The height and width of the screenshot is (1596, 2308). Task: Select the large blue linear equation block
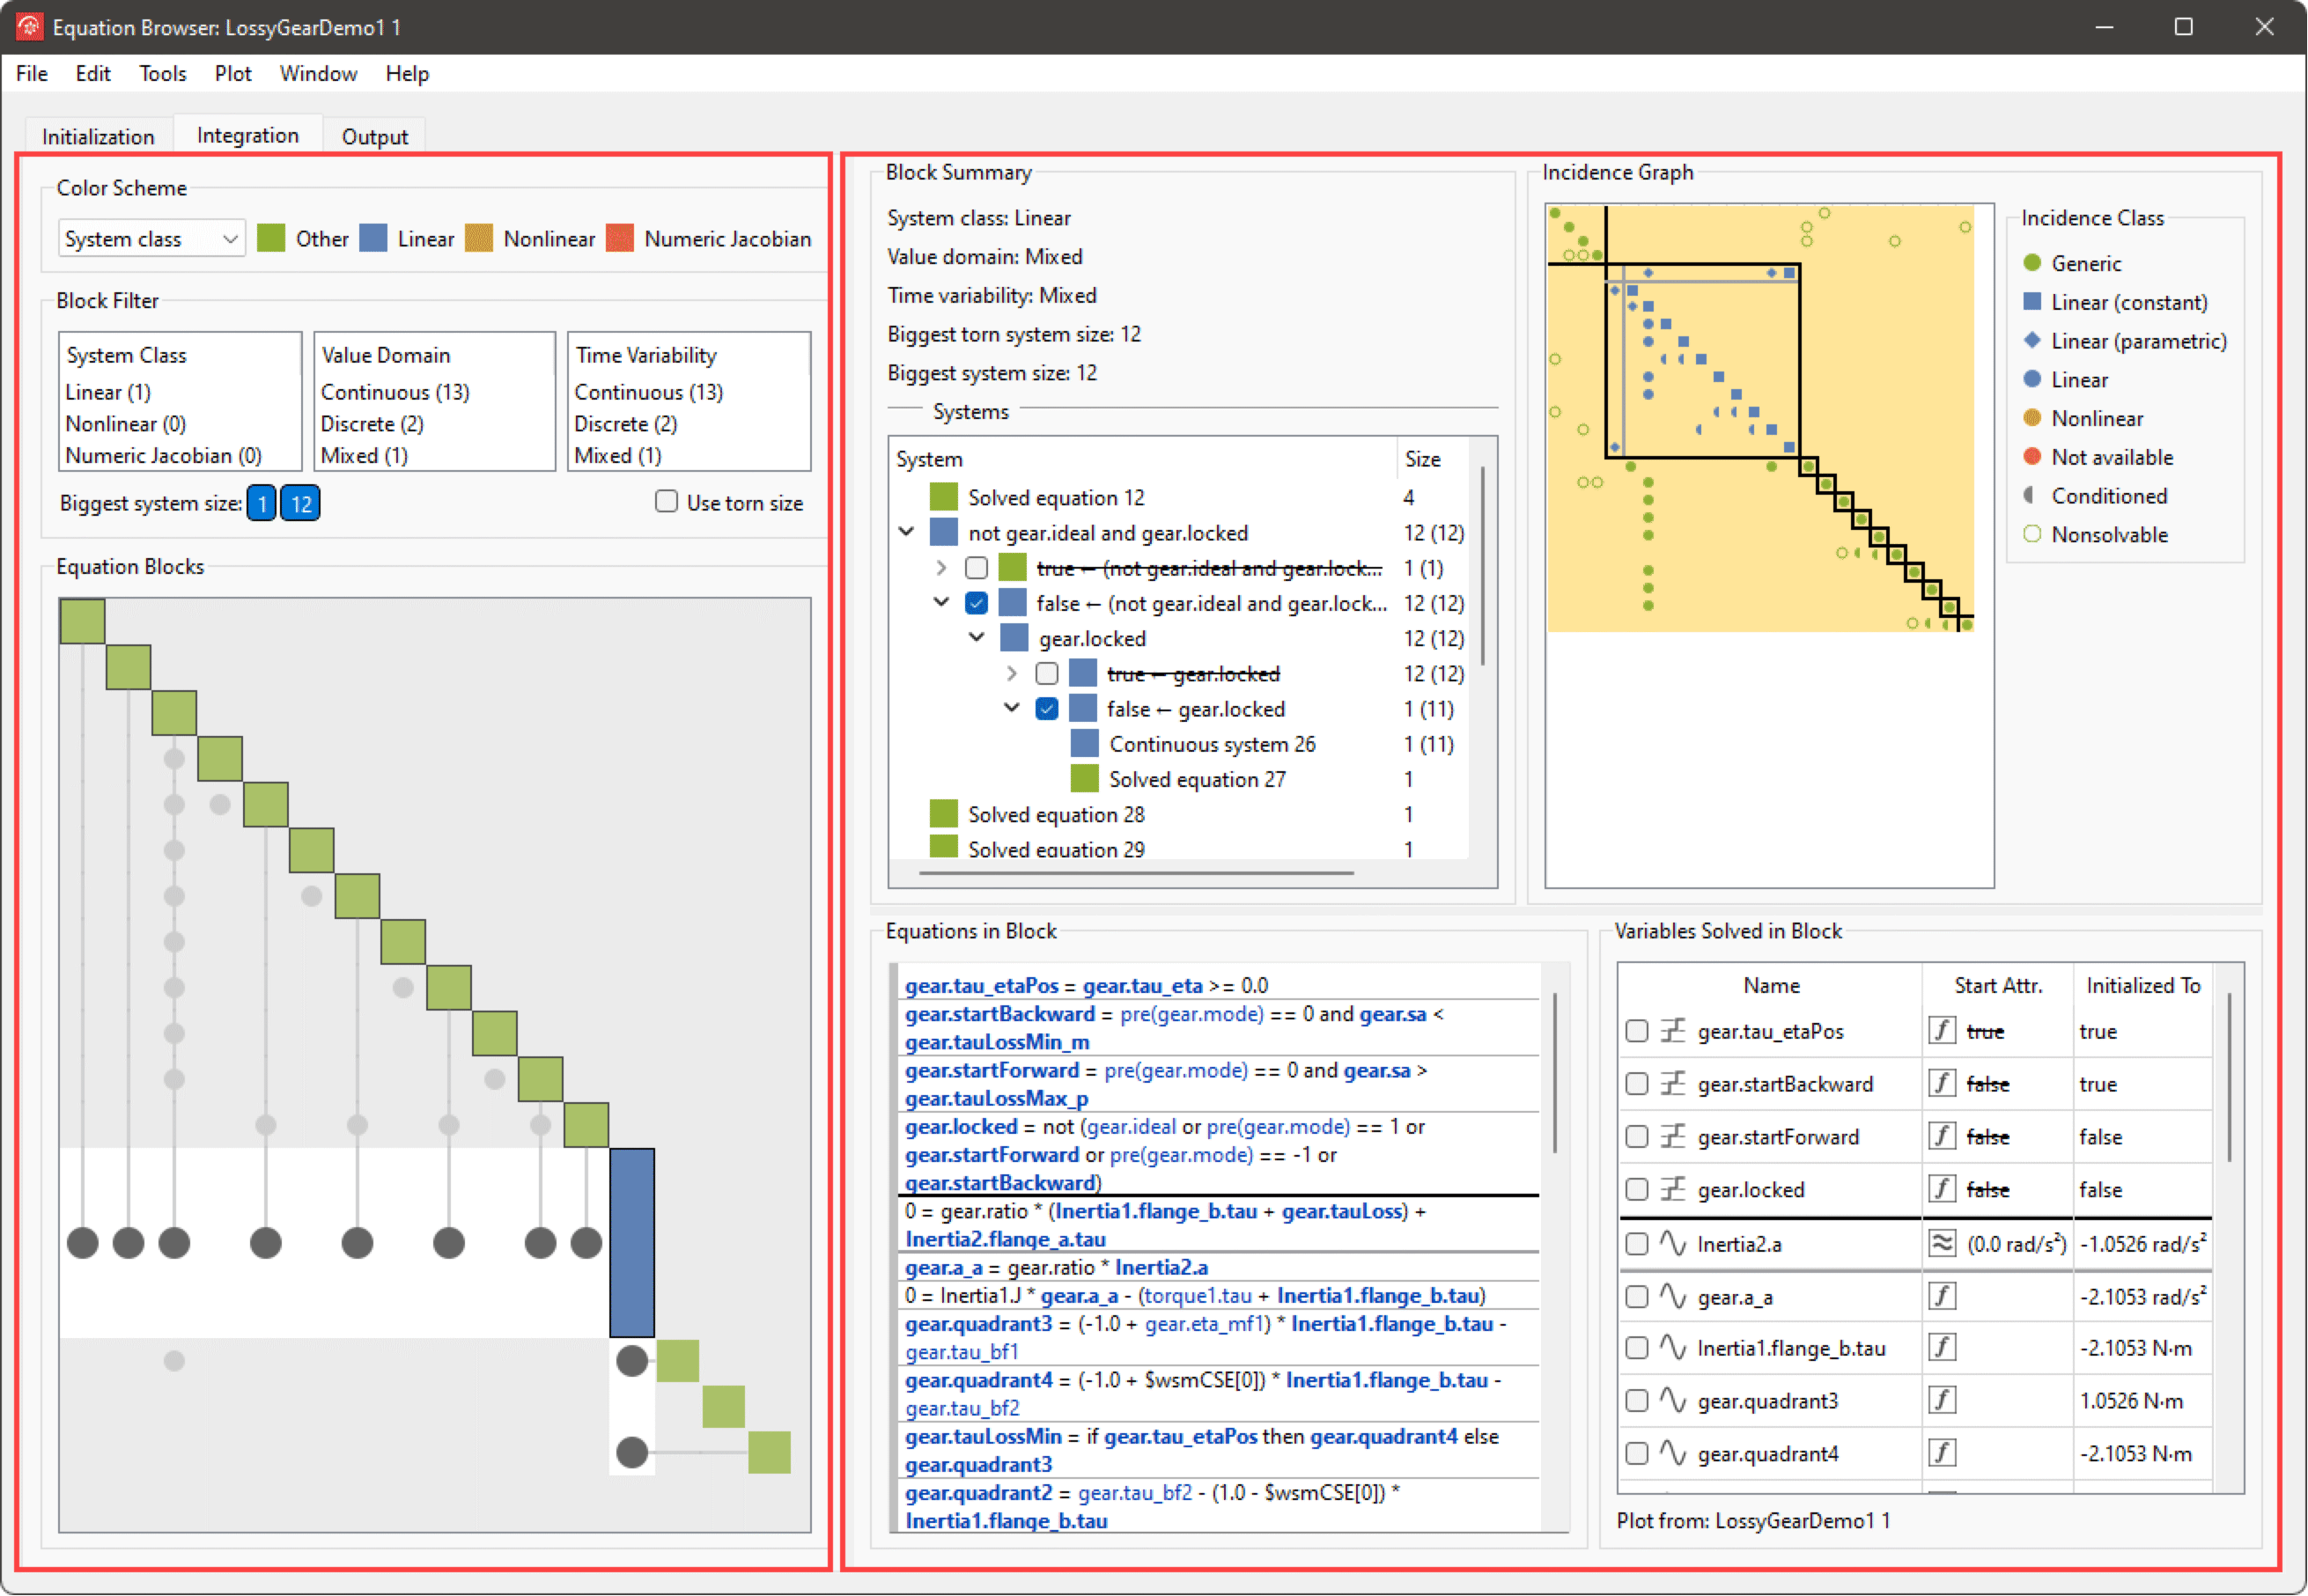[632, 1243]
